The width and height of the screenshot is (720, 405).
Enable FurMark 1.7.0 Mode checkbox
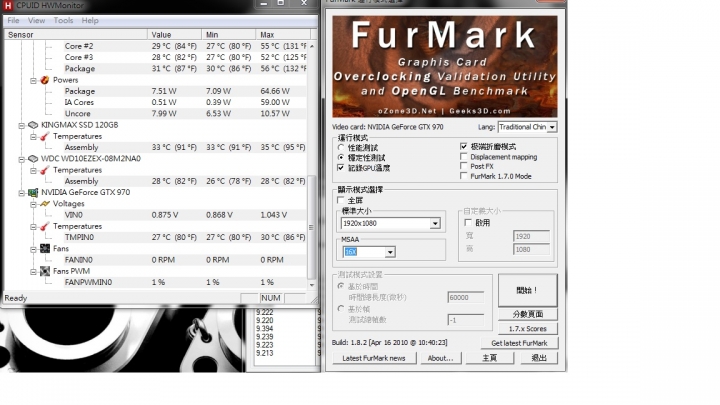click(x=463, y=176)
